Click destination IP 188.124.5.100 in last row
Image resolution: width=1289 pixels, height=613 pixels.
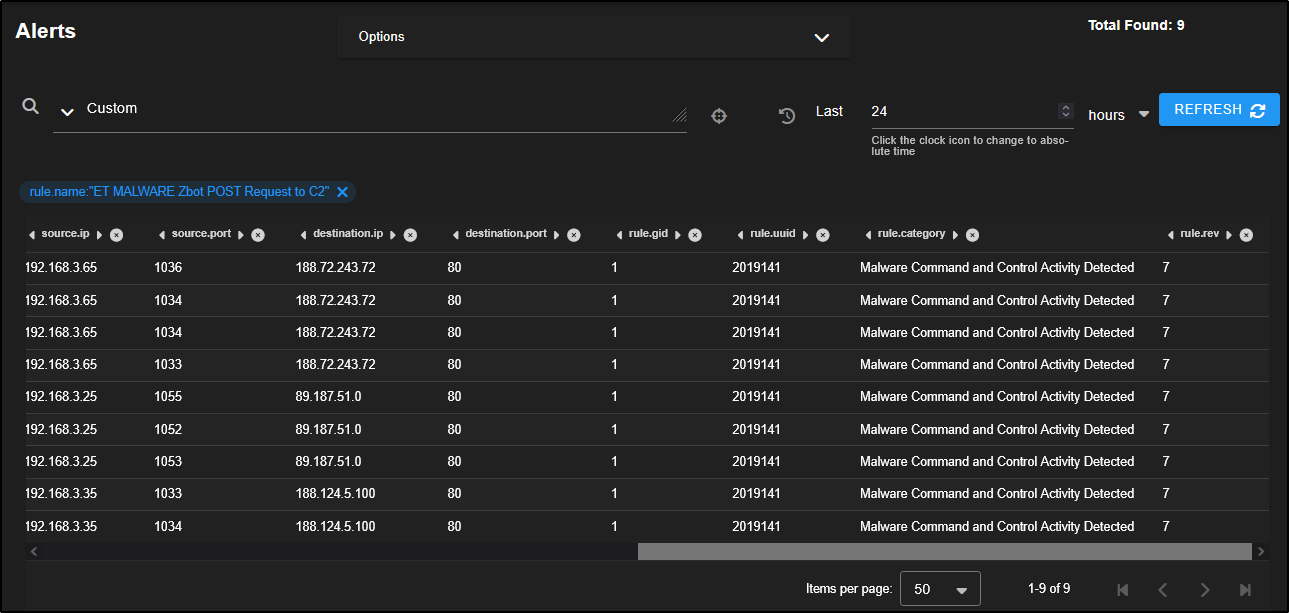point(335,526)
